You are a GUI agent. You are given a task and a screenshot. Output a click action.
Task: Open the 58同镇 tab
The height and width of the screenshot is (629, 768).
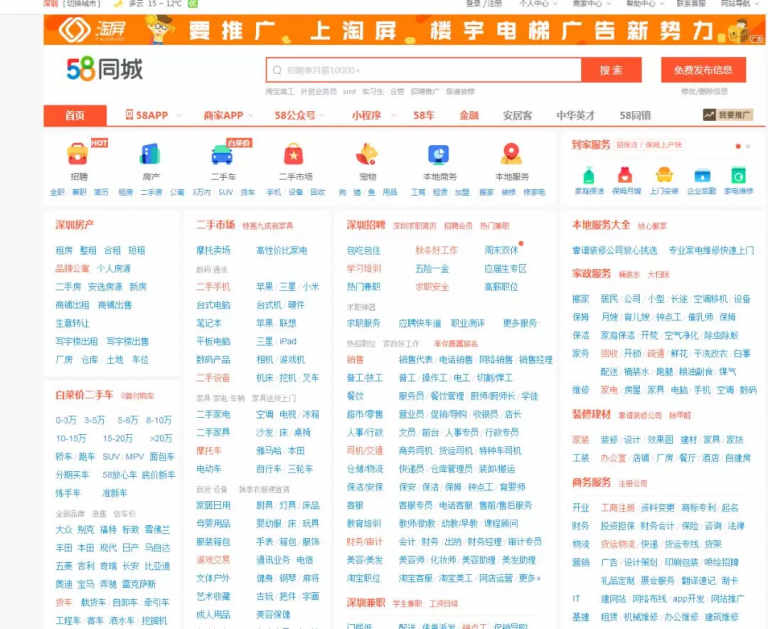tap(635, 115)
